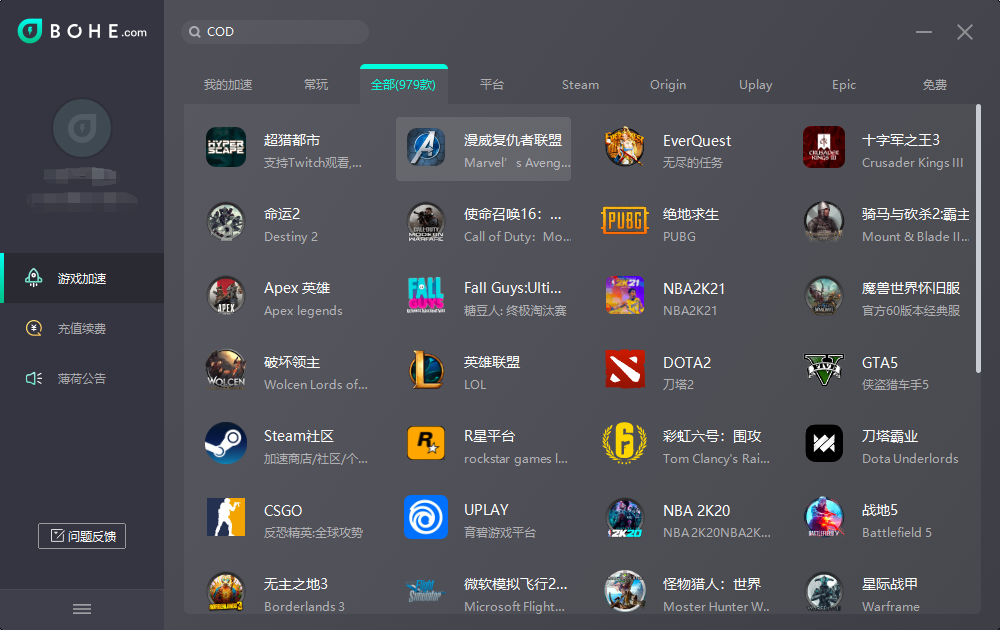Show the 免费 games tab
1000x630 pixels.
(934, 85)
